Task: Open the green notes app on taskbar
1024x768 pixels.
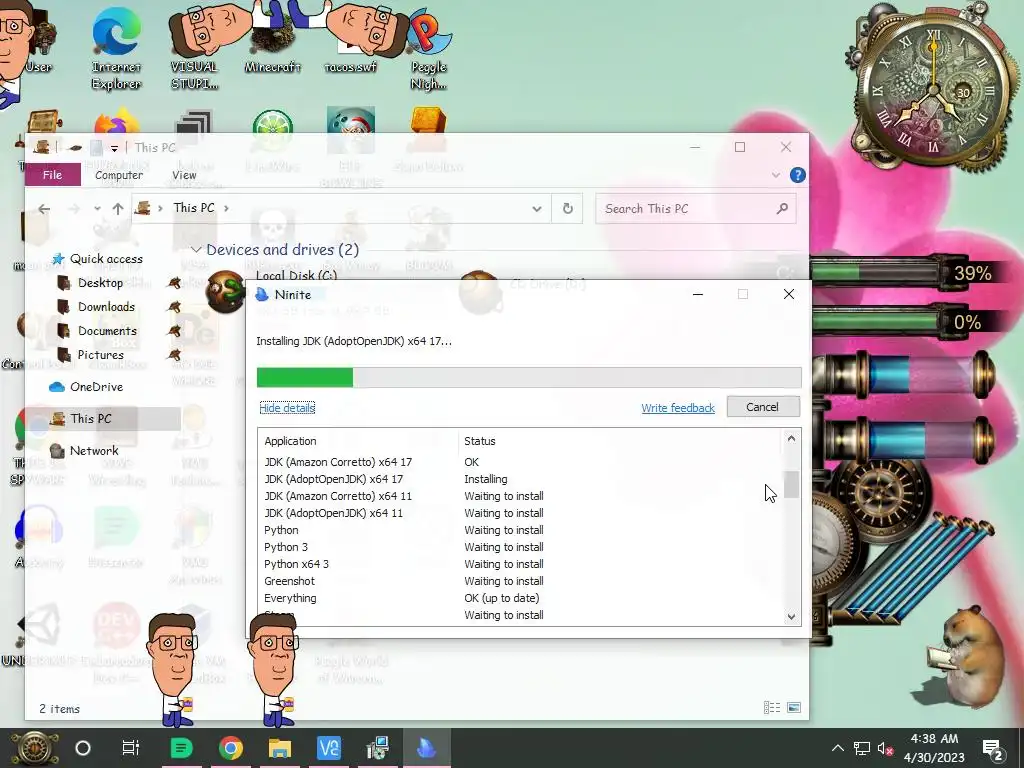Action: tap(181, 748)
